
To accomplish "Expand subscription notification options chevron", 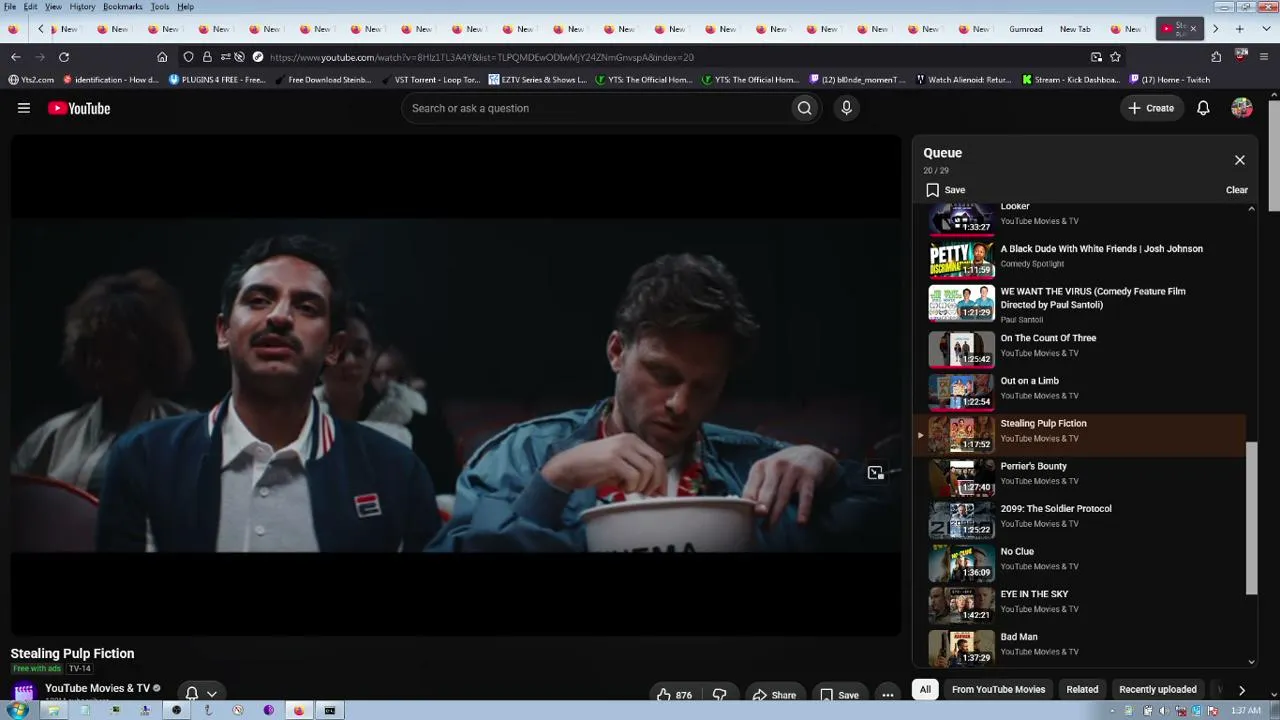I will tap(211, 693).
